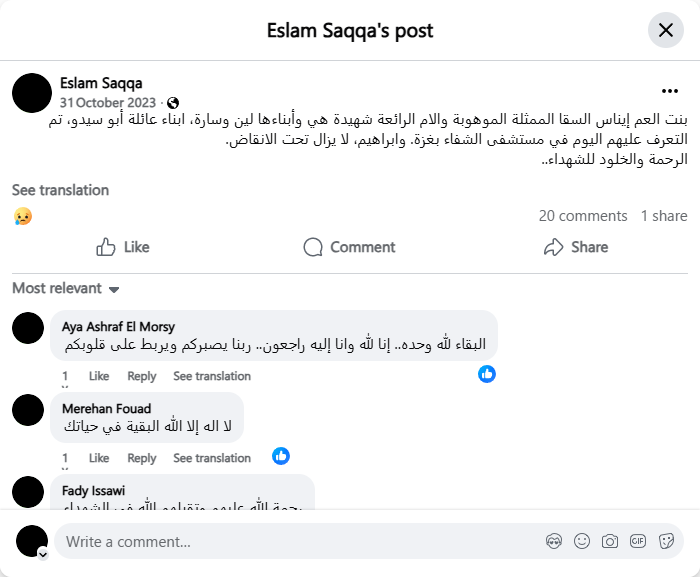The image size is (700, 577).
Task: Click the Comment button under the post
Action: pyautogui.click(x=349, y=247)
